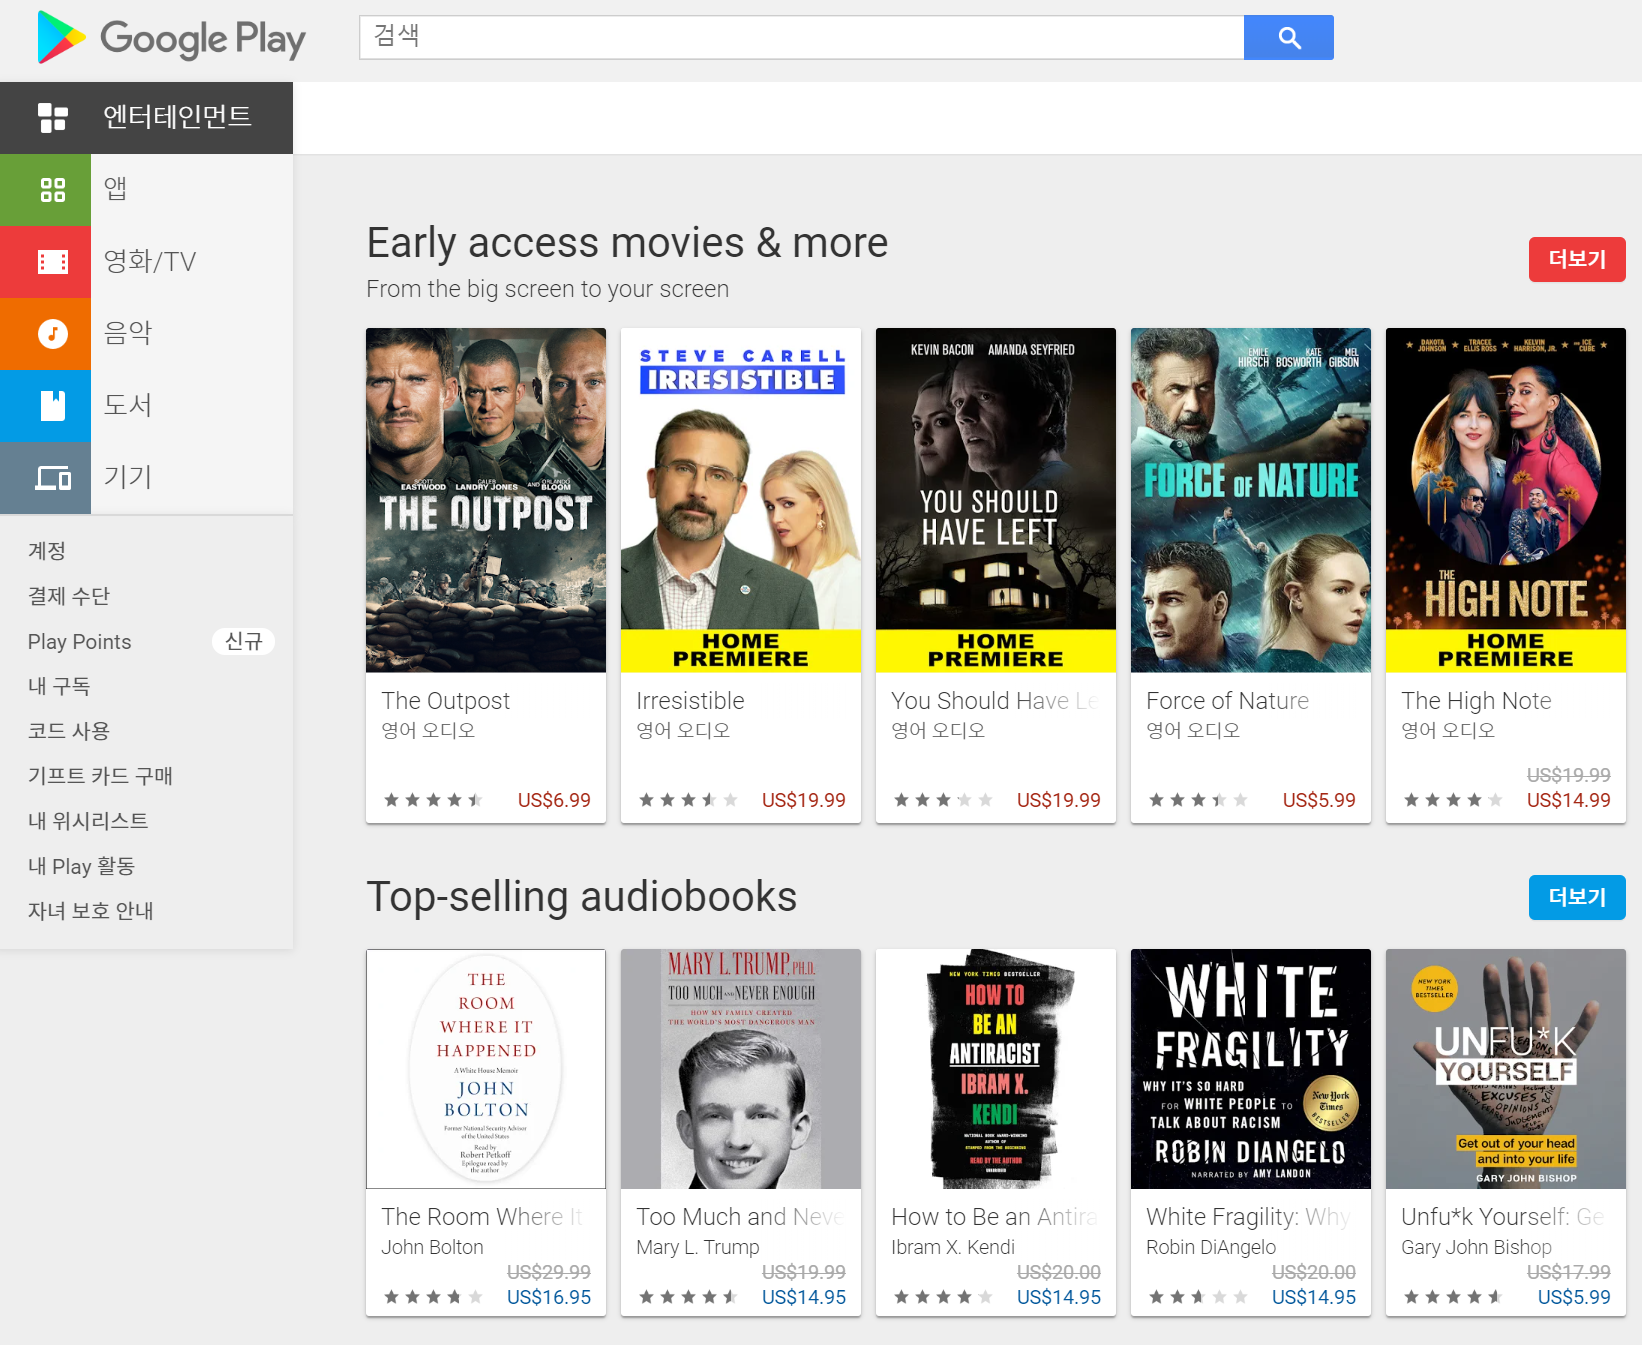The image size is (1642, 1345).
Task: Click the US$5.99 price for Force of Nature
Action: [x=1319, y=800]
